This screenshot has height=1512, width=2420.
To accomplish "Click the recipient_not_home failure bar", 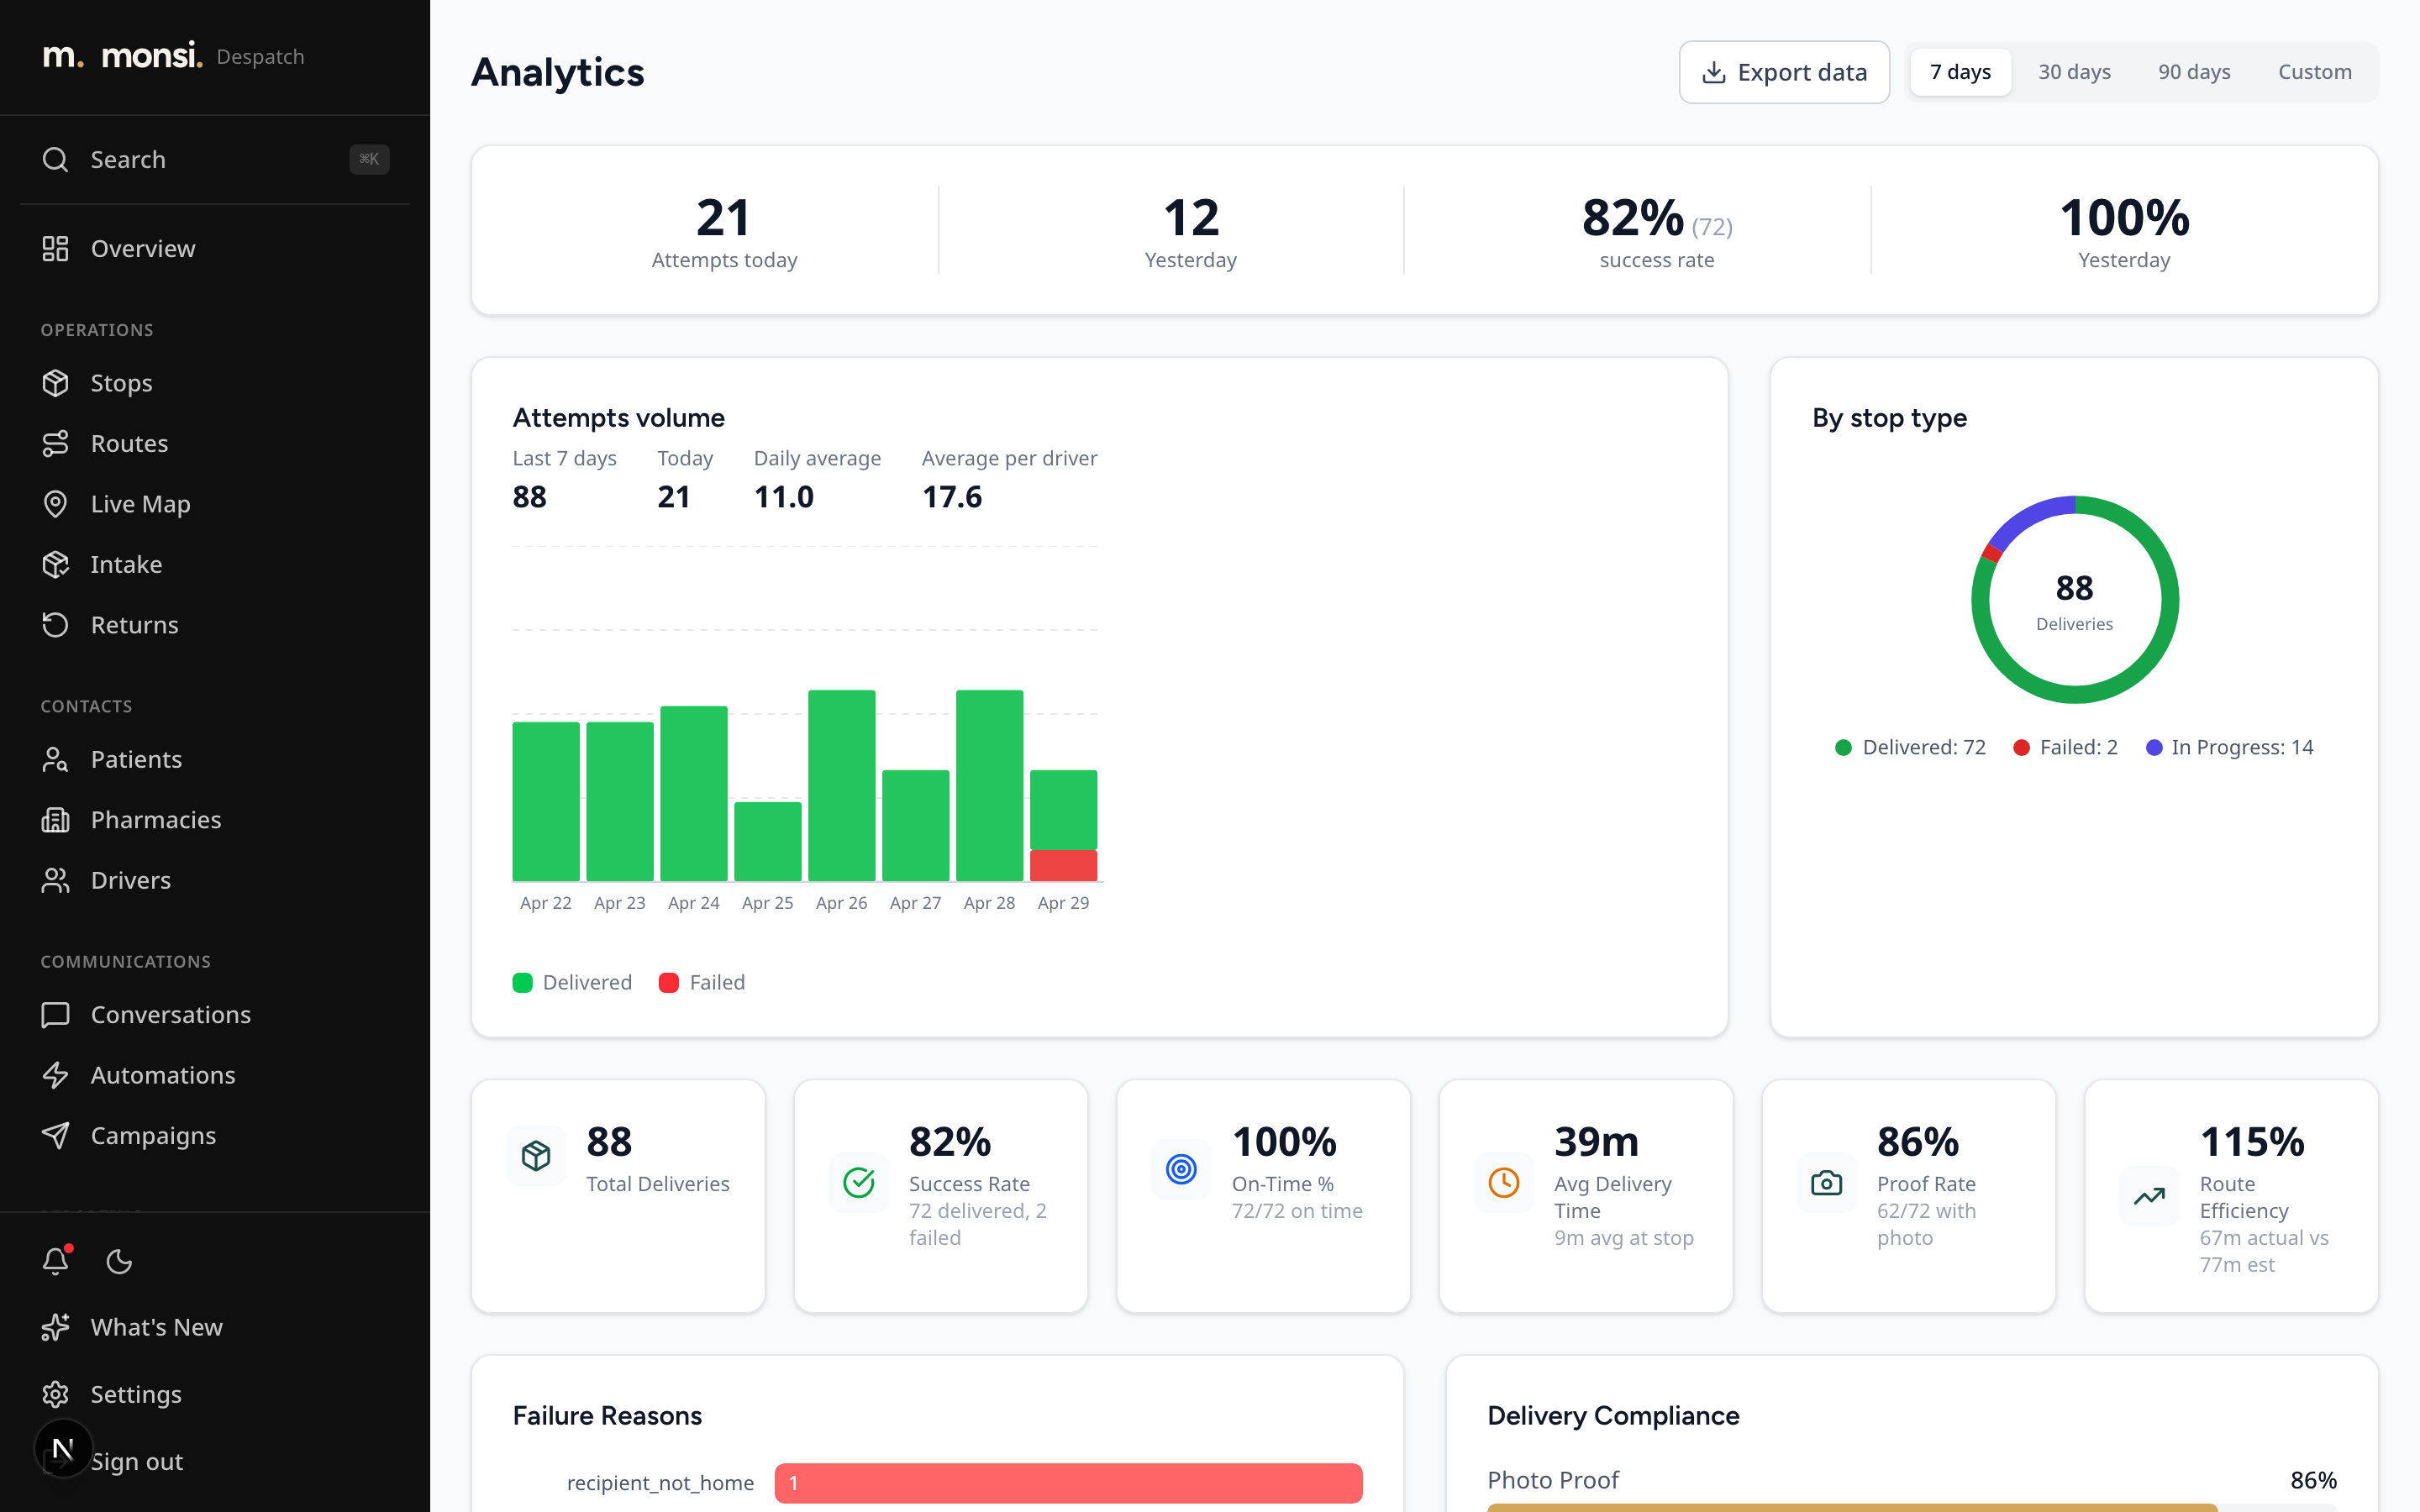I will tap(1068, 1483).
